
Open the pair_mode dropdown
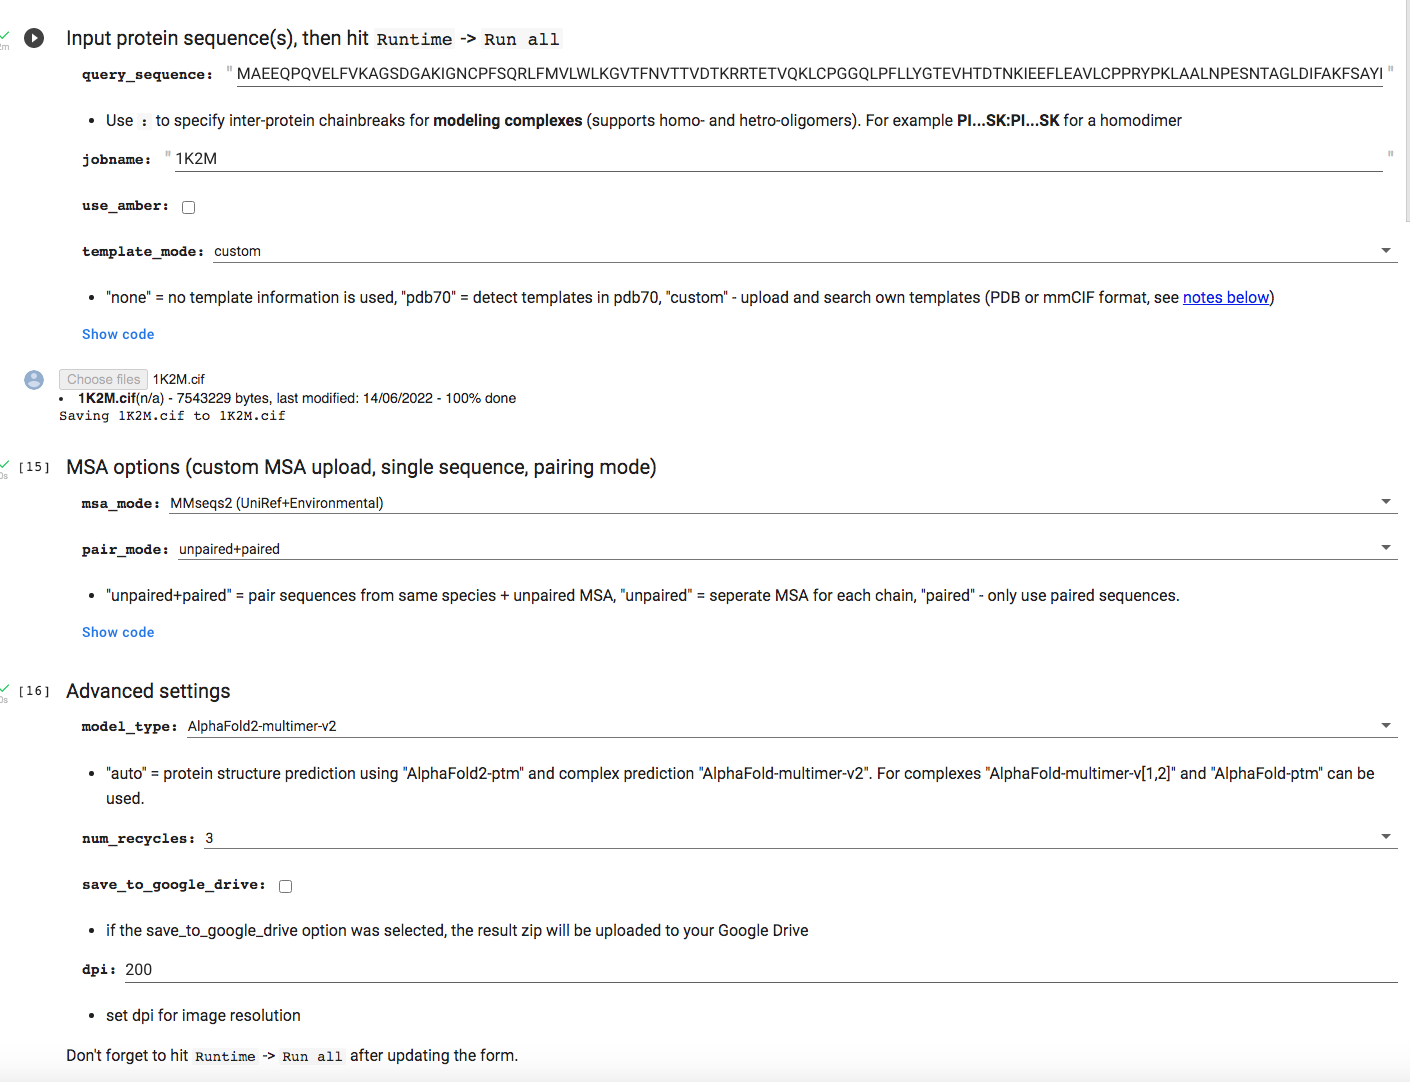[1386, 547]
